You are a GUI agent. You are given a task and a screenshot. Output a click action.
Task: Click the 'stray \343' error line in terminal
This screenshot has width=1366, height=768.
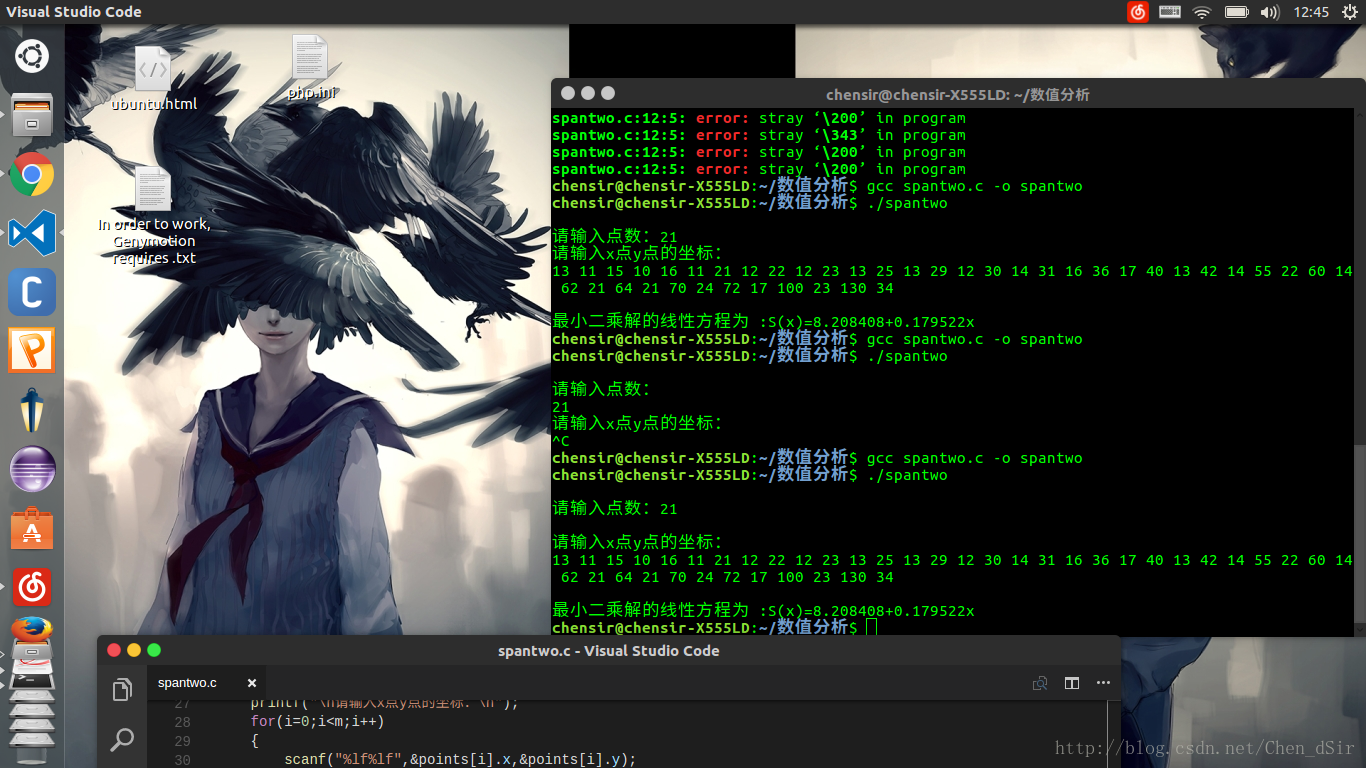(x=759, y=135)
